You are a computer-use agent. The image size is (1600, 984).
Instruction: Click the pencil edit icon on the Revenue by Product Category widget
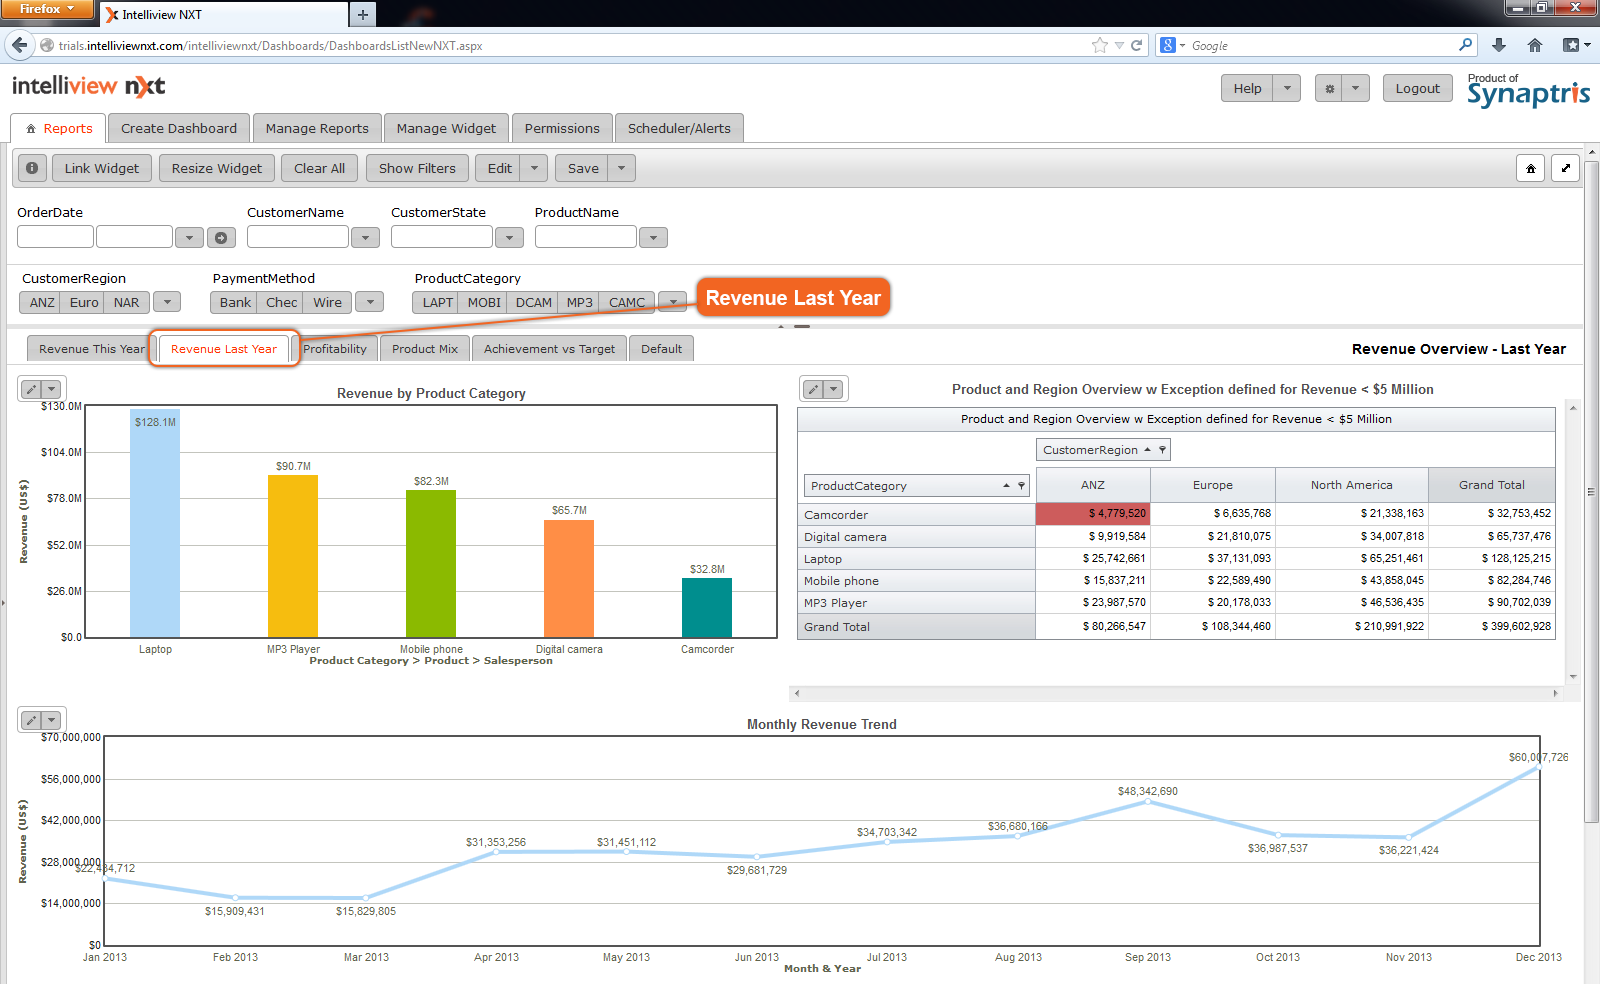pyautogui.click(x=31, y=389)
